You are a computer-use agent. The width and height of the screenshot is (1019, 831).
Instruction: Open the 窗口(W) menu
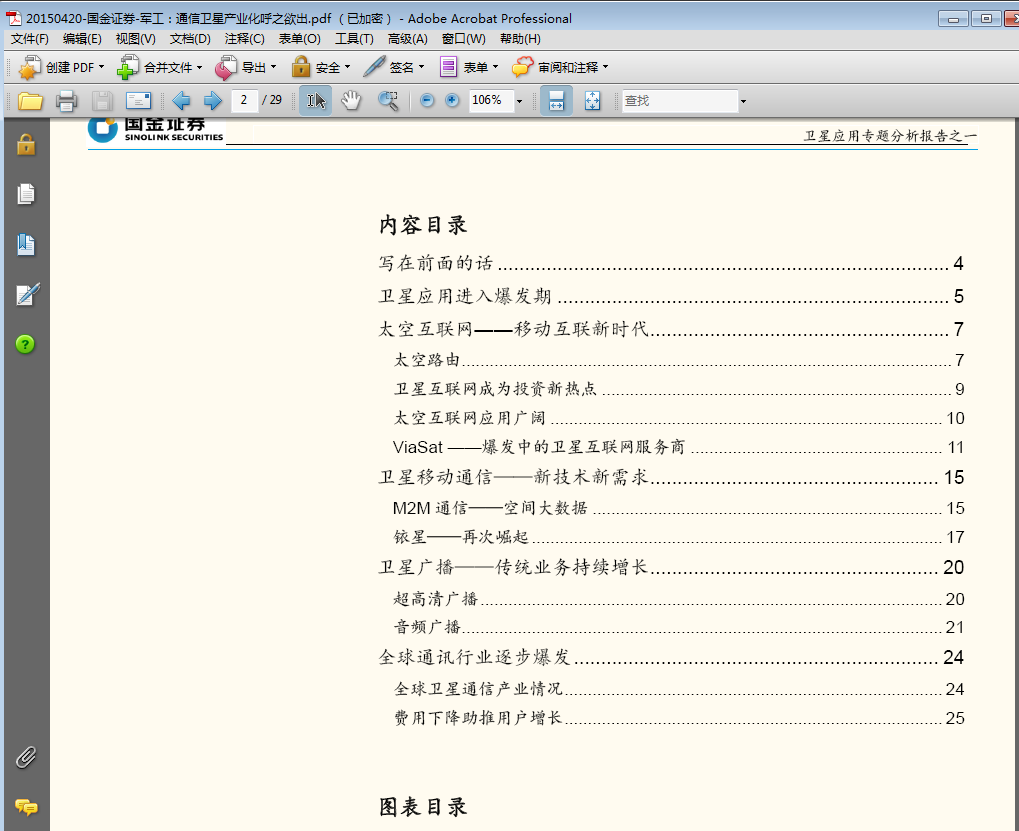pyautogui.click(x=463, y=39)
